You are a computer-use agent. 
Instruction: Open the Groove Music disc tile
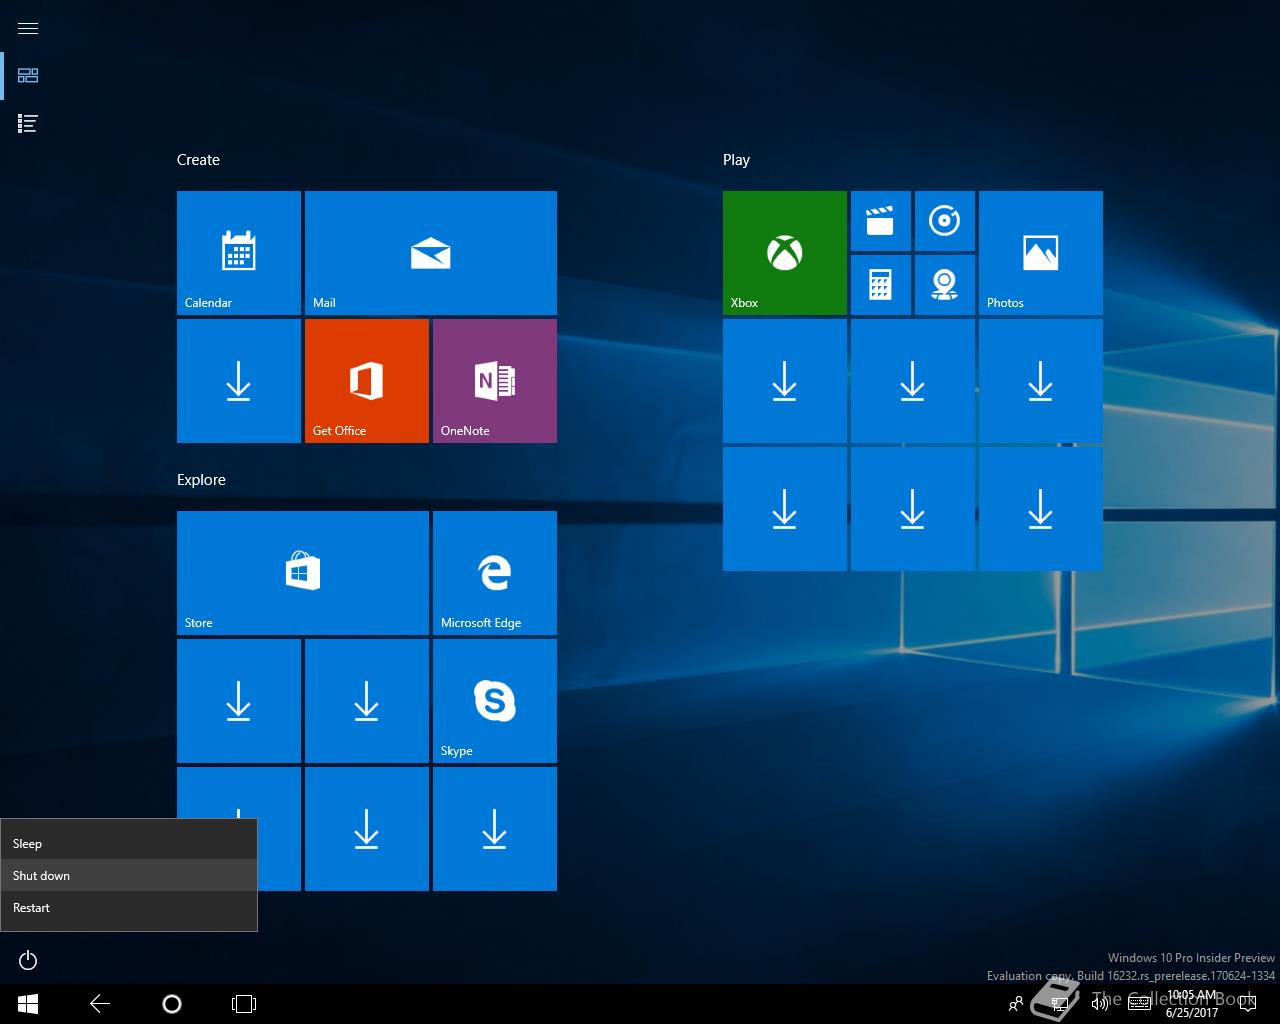(x=945, y=221)
